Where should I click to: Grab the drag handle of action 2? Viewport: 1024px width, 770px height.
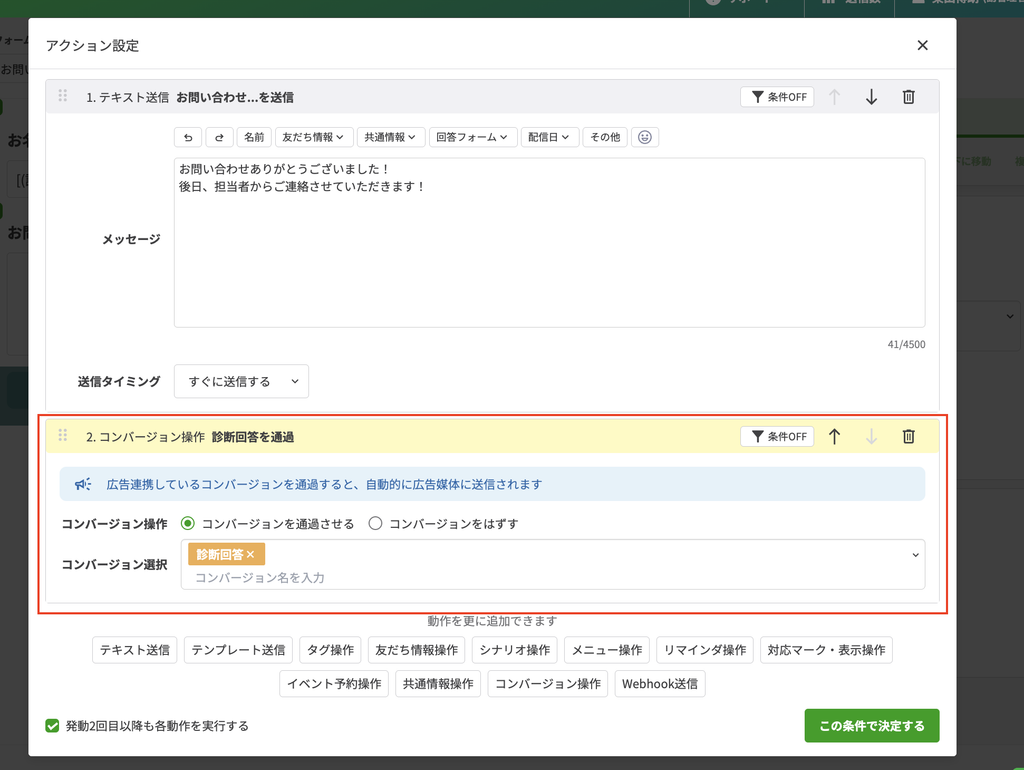point(63,435)
